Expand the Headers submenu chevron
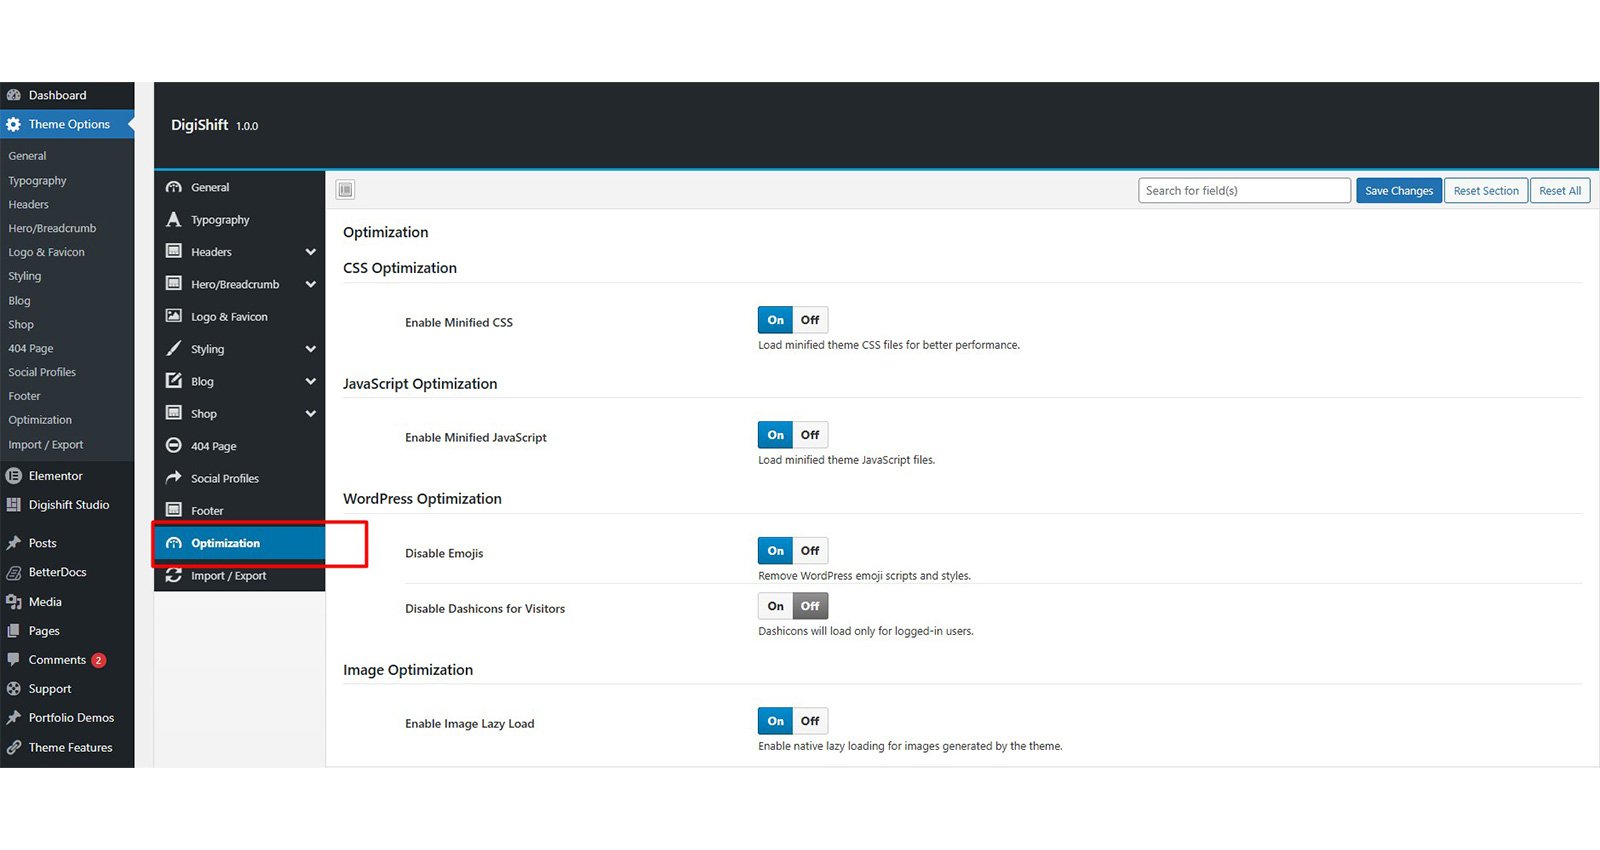 coord(310,252)
